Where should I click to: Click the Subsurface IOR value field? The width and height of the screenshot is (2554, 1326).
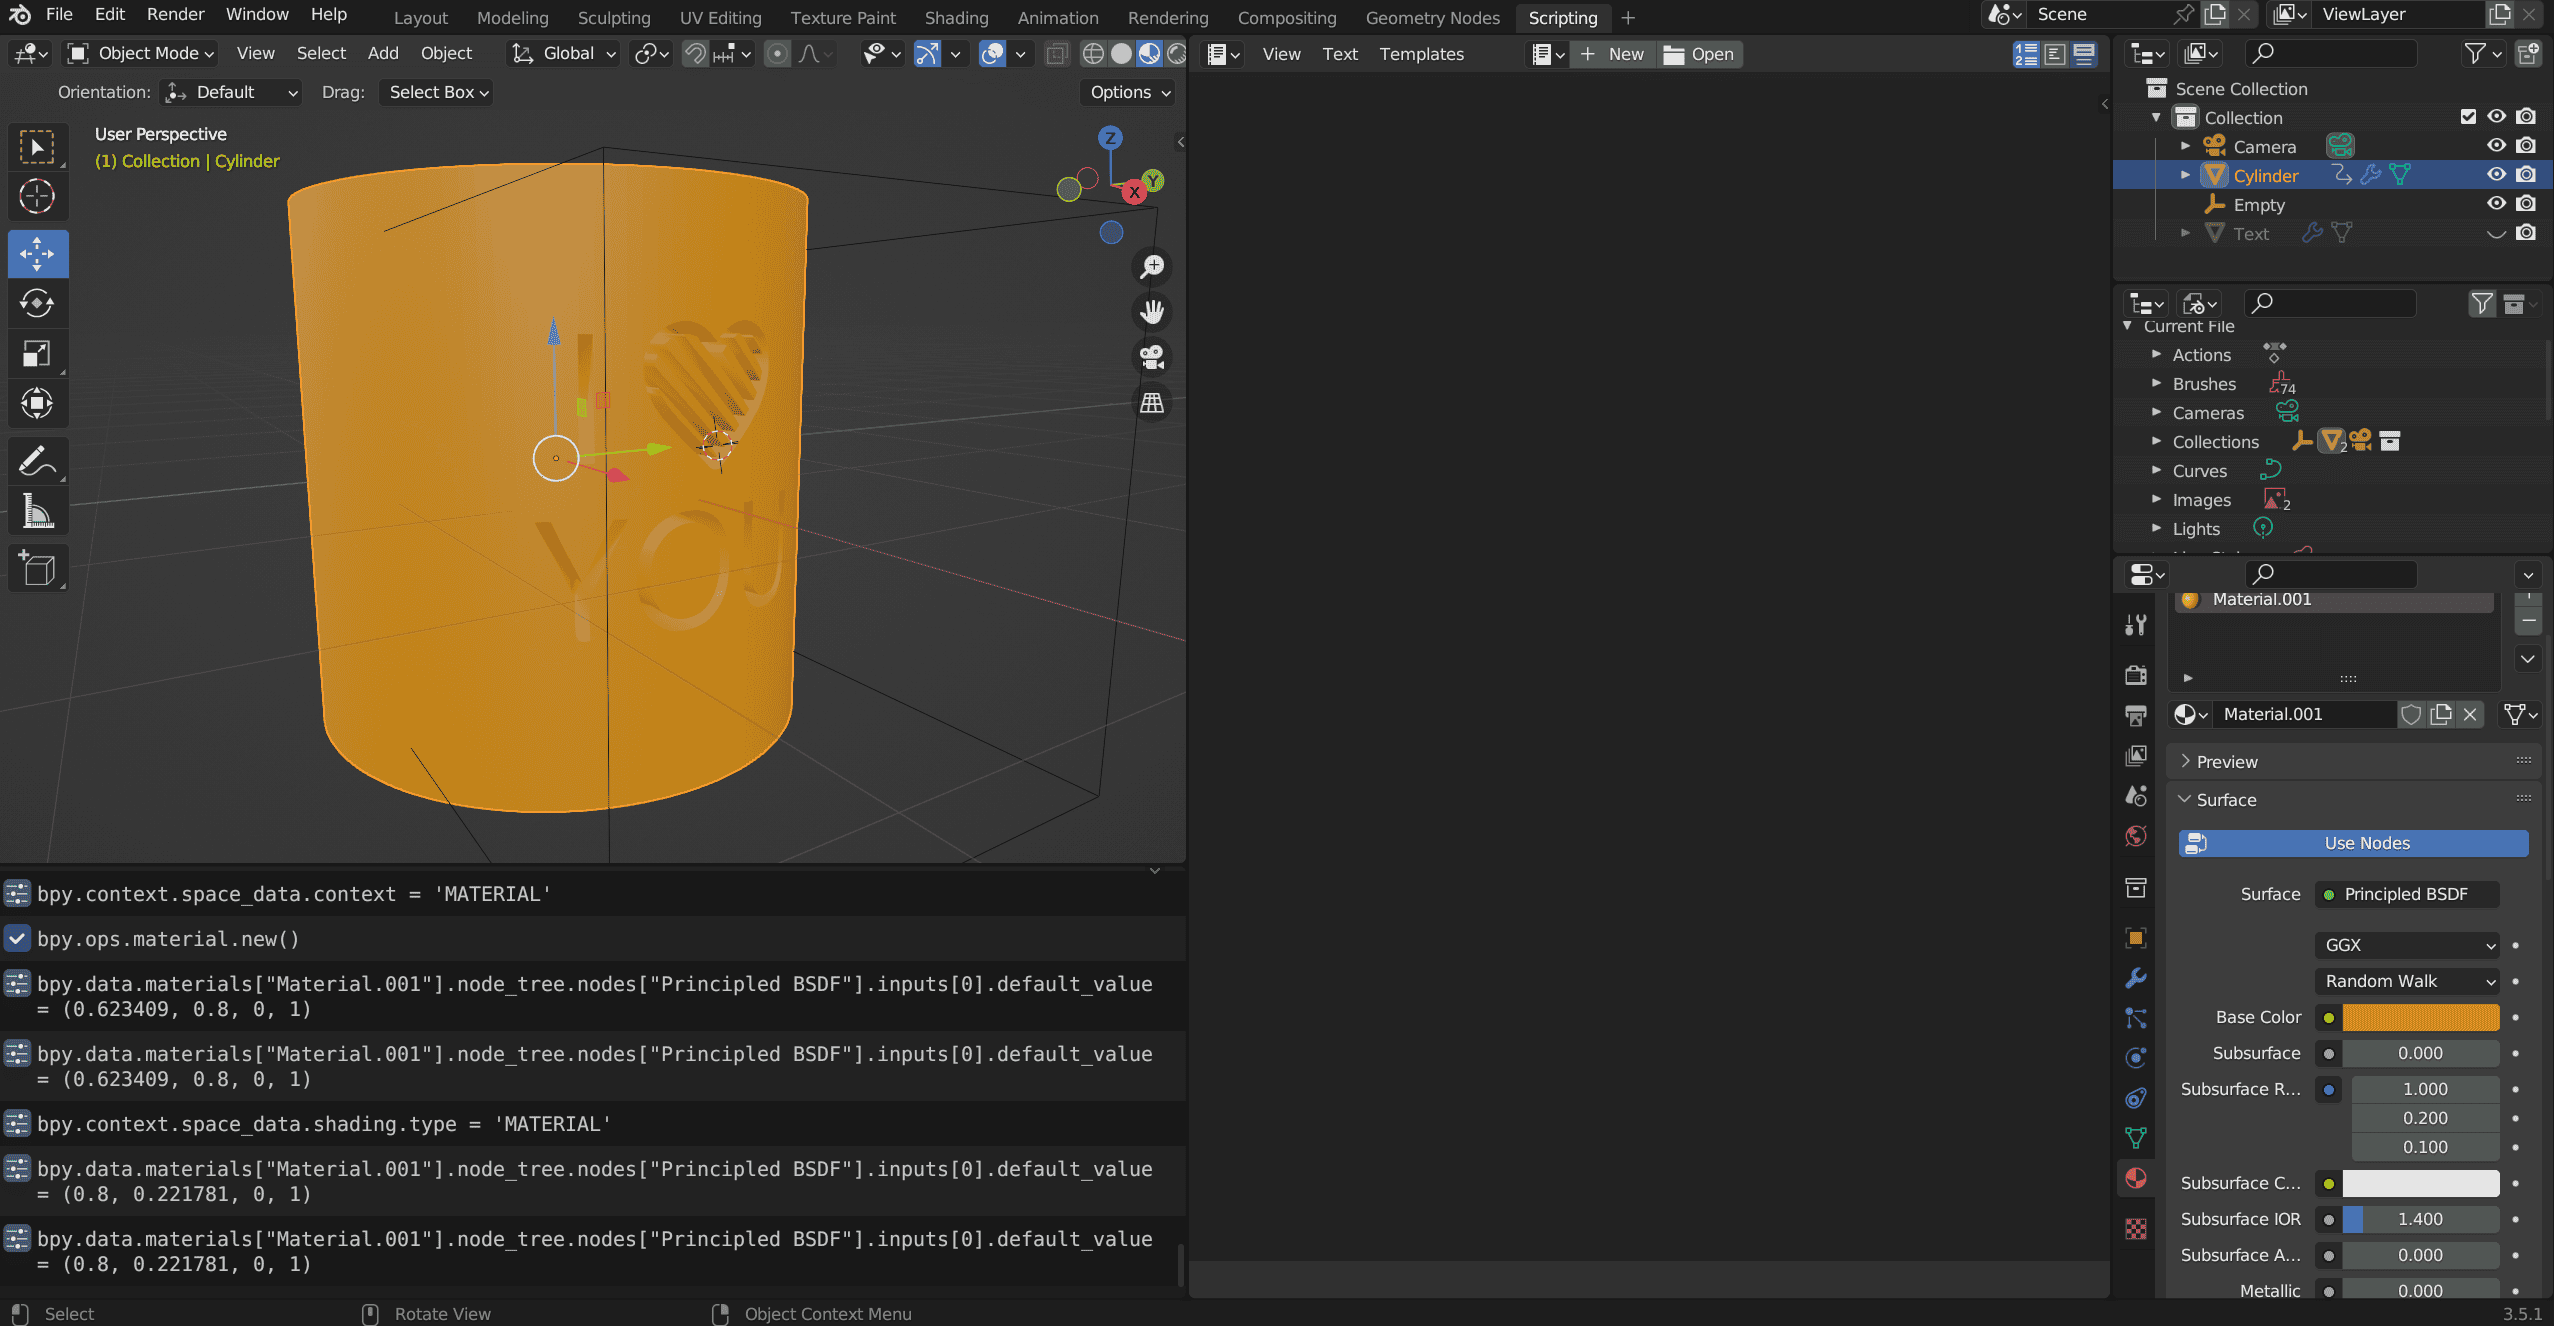click(x=2420, y=1219)
